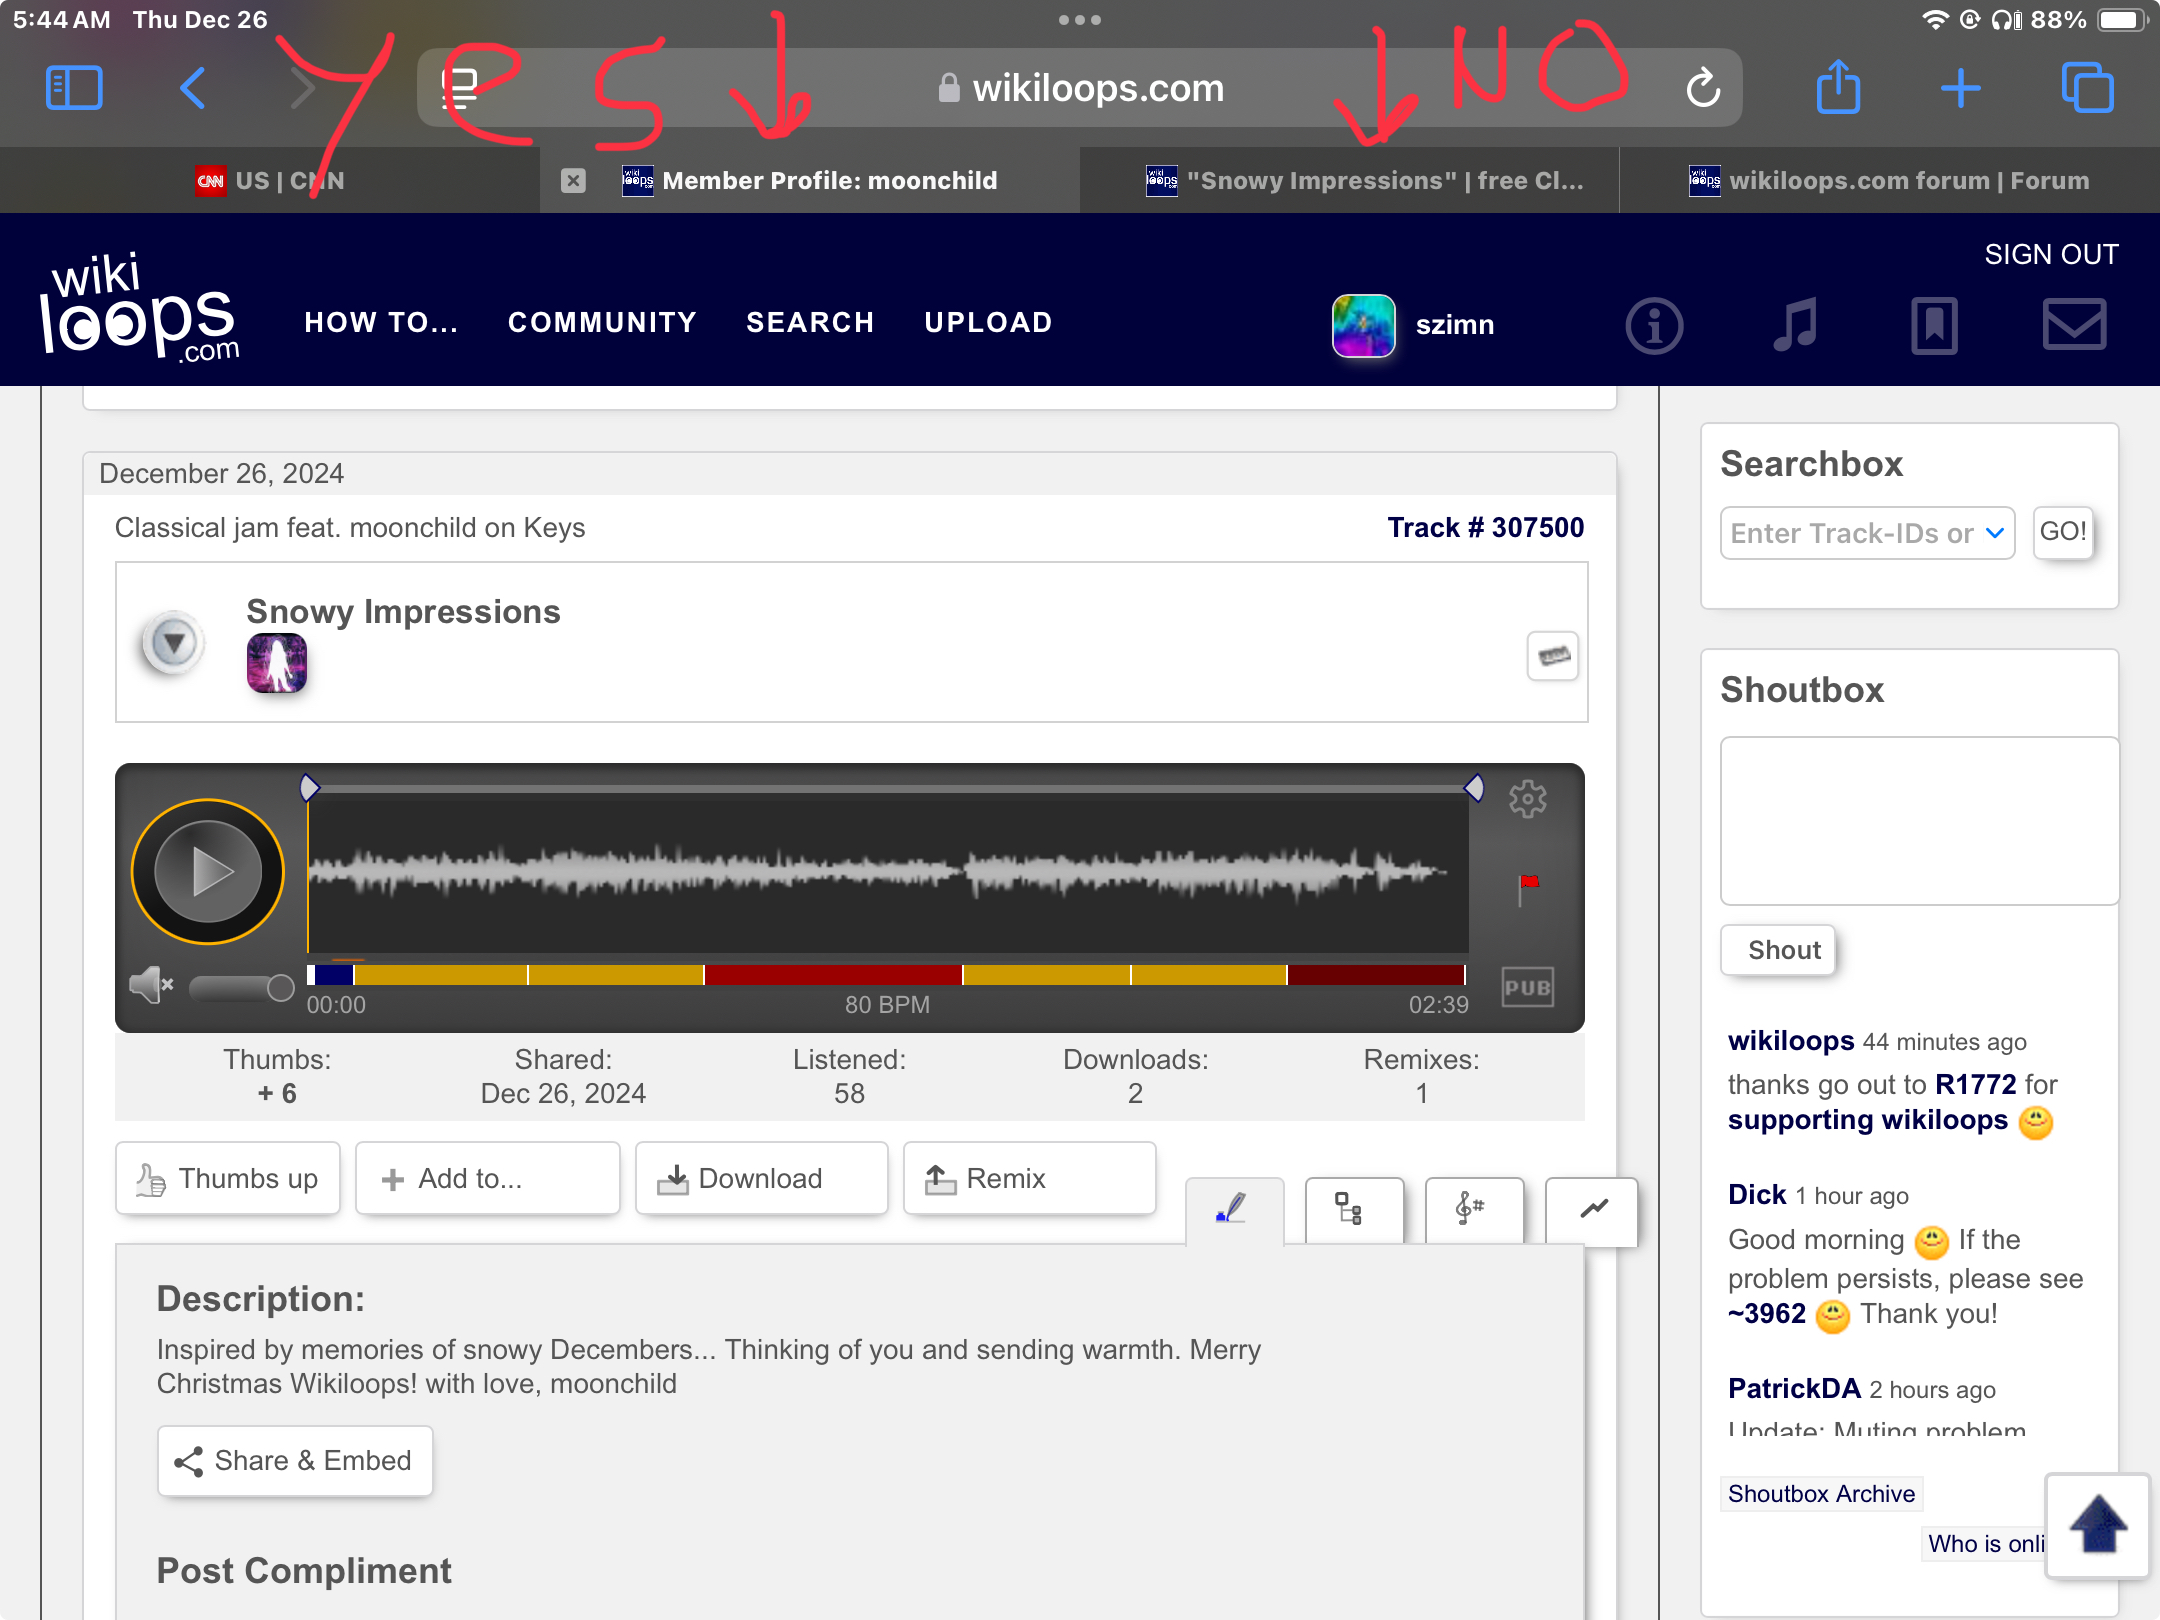Open the szimn username link
The width and height of the screenshot is (2160, 1620).
click(1455, 325)
